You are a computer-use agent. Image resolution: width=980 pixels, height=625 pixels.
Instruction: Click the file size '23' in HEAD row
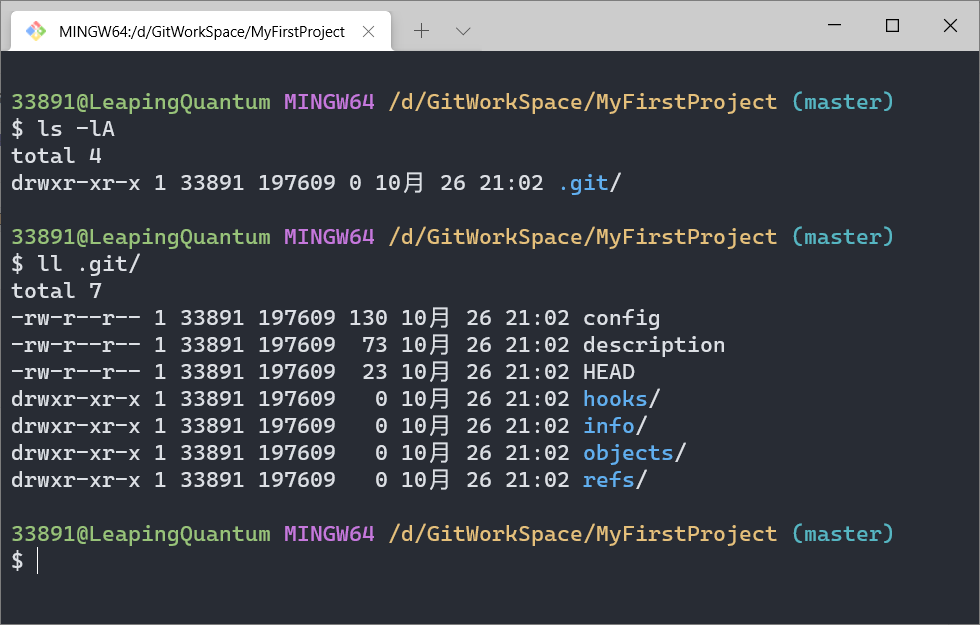(x=374, y=372)
